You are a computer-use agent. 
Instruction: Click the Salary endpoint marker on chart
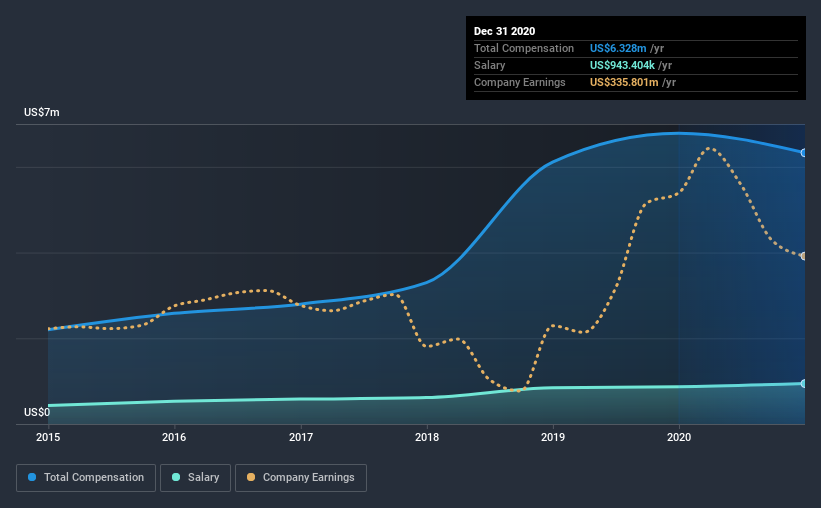[x=803, y=384]
